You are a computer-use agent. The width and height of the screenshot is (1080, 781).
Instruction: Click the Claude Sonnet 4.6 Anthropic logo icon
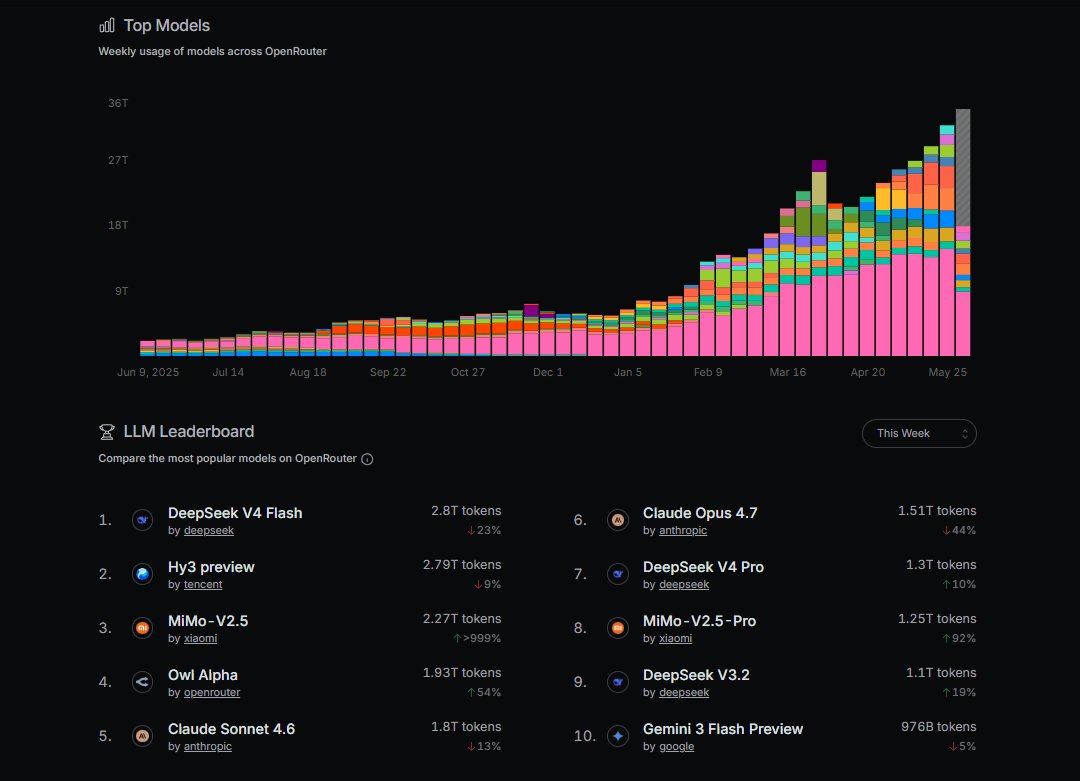(x=143, y=736)
